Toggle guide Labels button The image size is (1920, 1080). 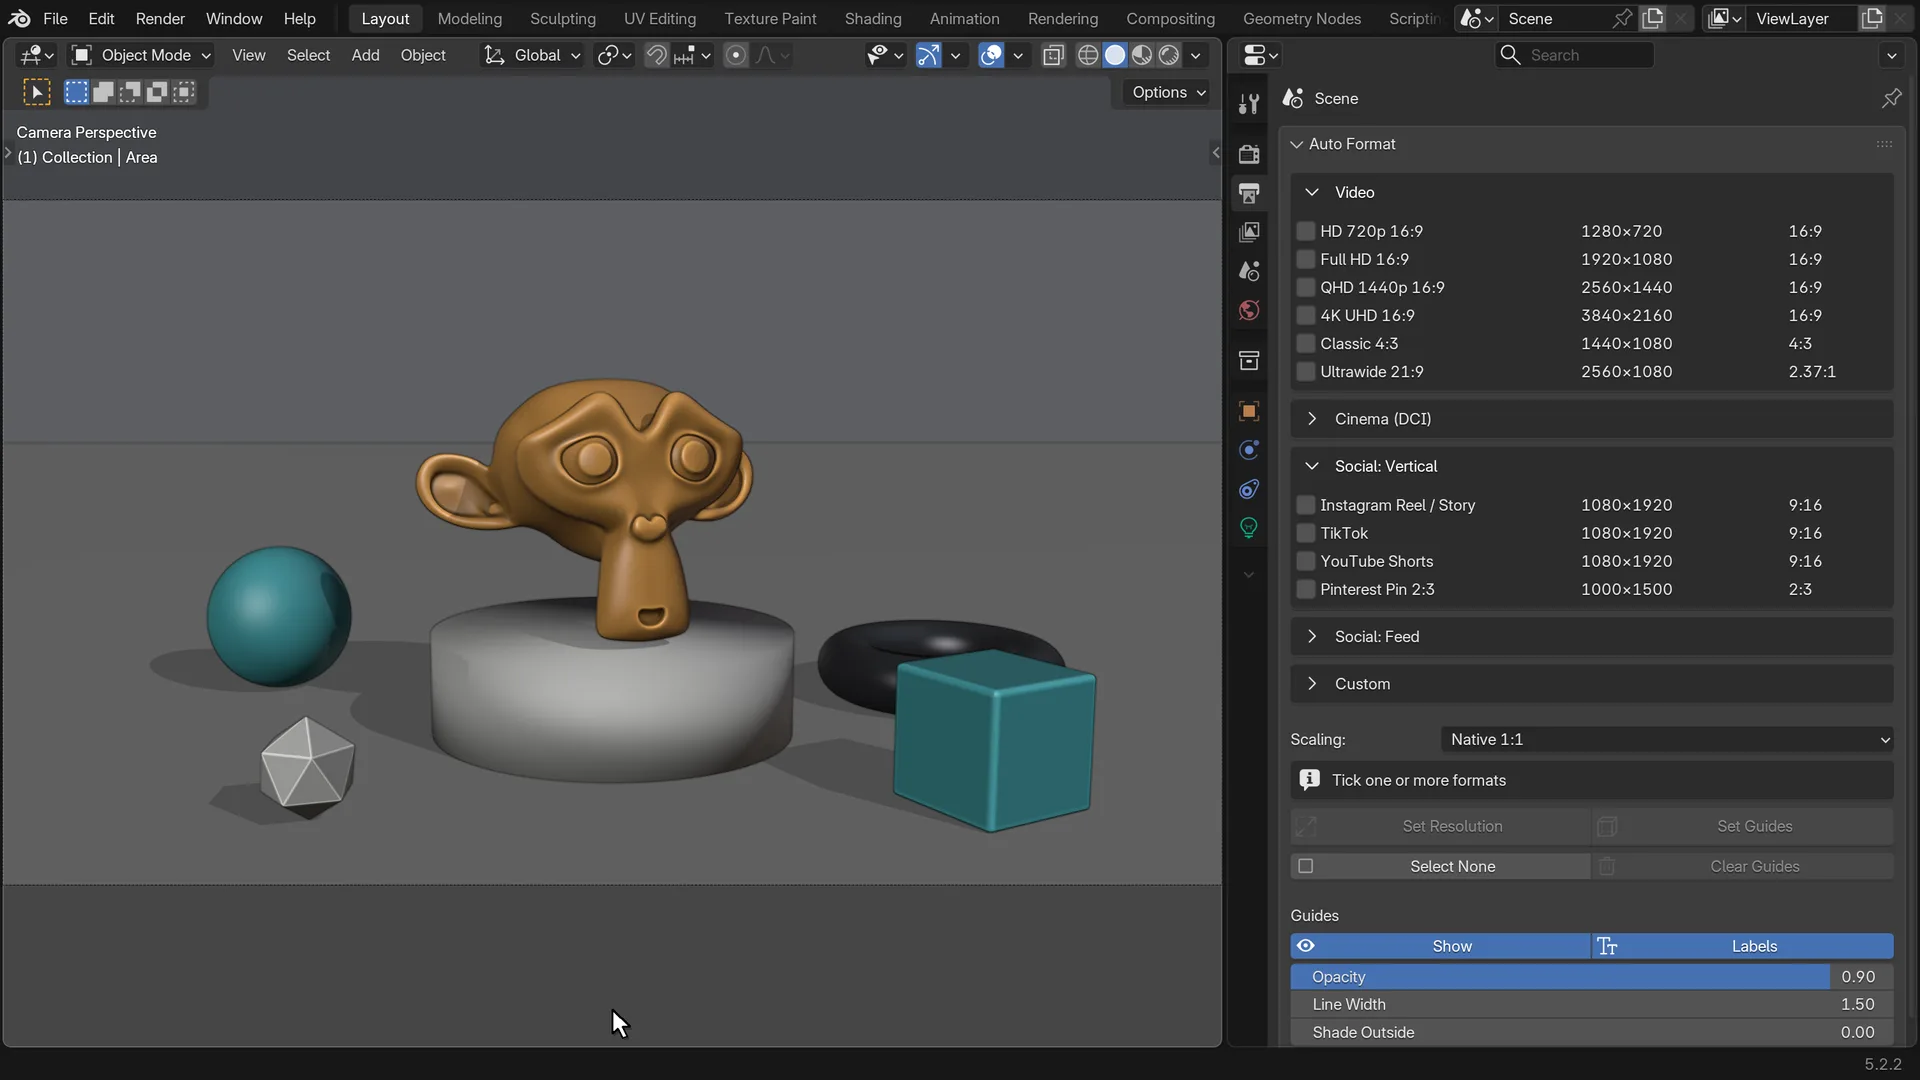[x=1743, y=946]
